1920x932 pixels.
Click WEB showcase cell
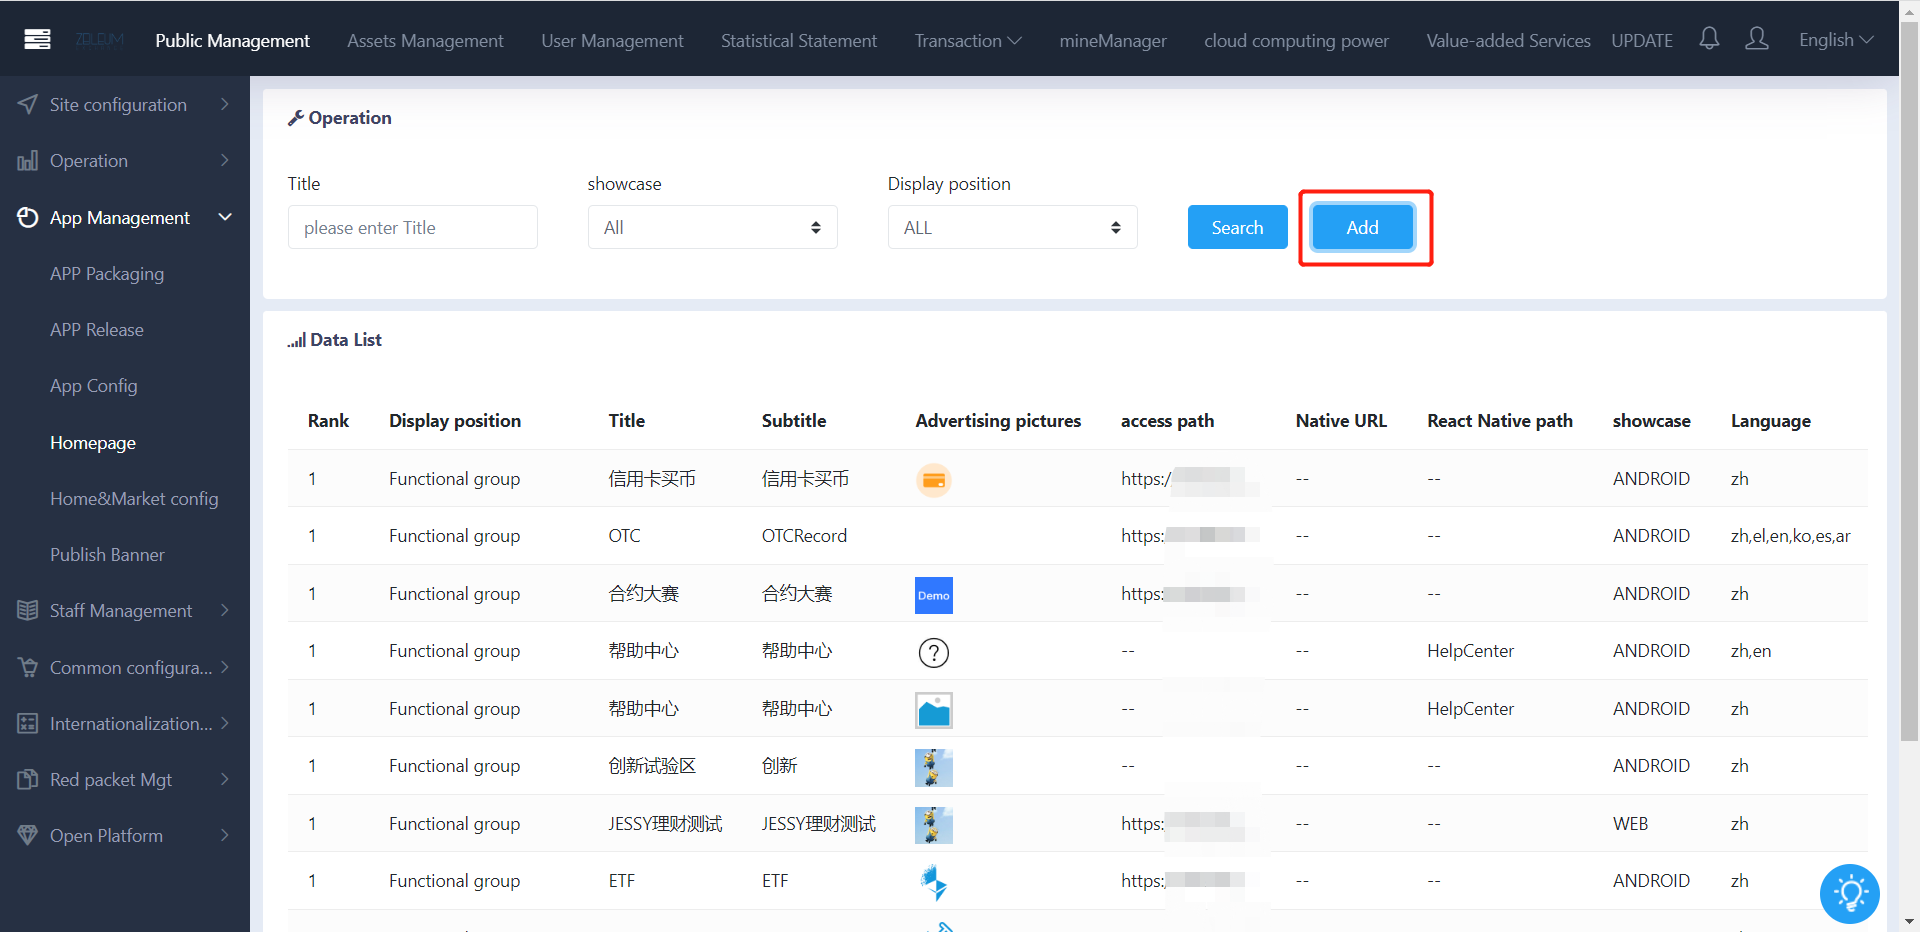coord(1630,824)
